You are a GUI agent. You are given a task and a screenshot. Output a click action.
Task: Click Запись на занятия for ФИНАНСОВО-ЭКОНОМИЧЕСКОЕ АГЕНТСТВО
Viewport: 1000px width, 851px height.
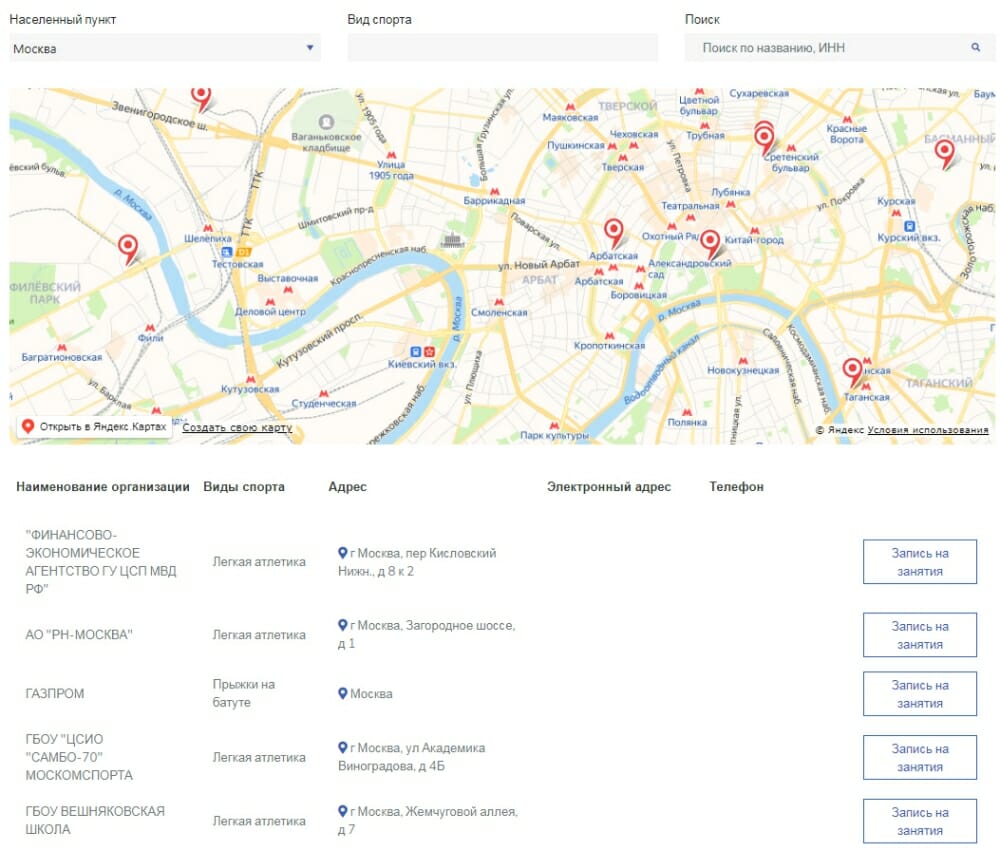[x=920, y=562]
